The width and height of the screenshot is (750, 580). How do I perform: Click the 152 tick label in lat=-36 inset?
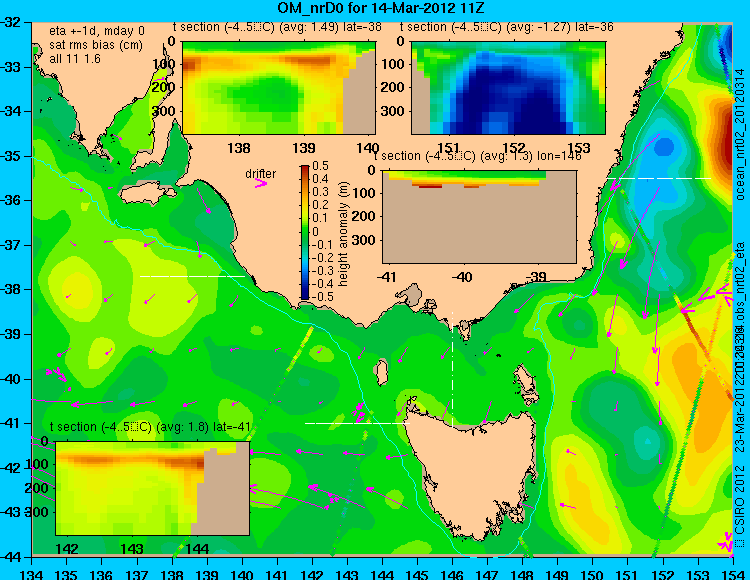click(514, 147)
